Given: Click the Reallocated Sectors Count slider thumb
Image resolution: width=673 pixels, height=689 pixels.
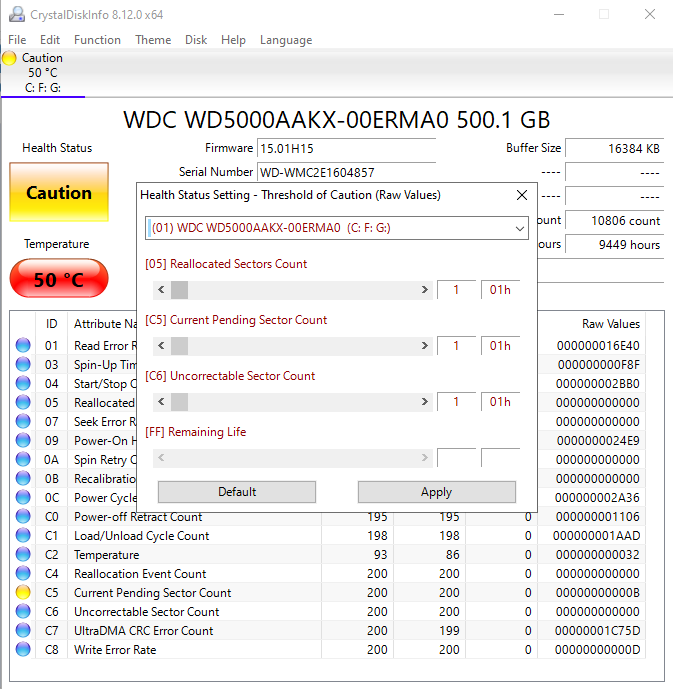Looking at the screenshot, I should pyautogui.click(x=179, y=290).
